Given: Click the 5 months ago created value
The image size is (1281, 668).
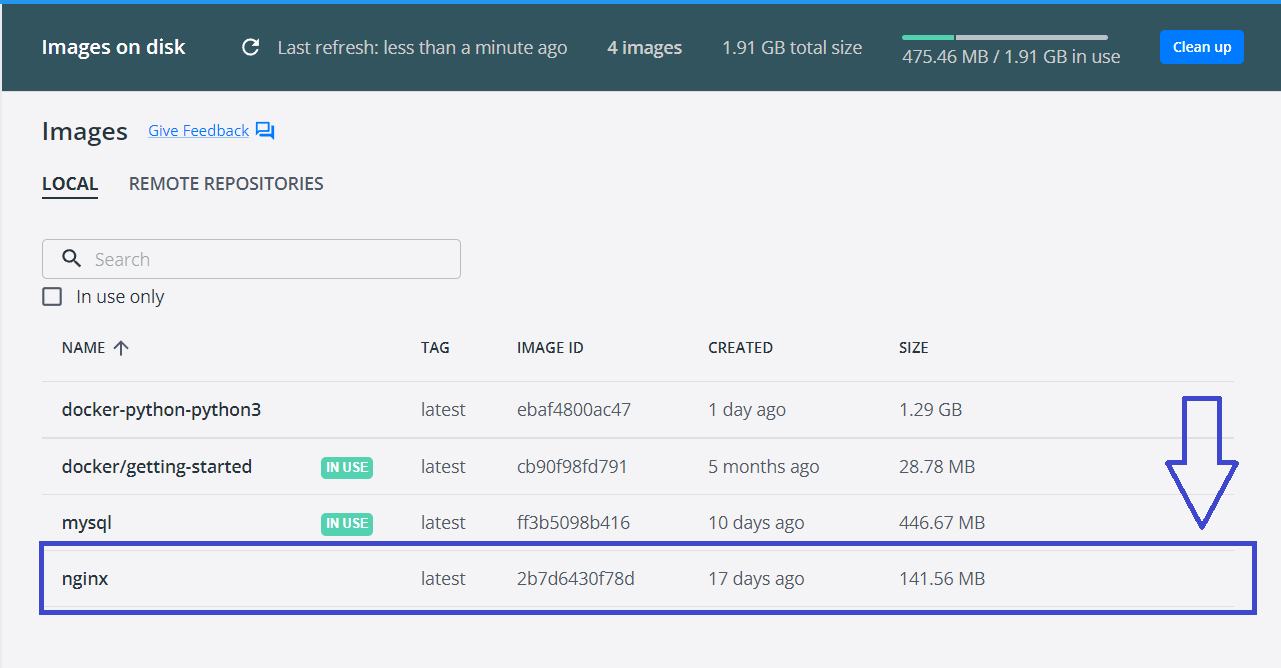Looking at the screenshot, I should [764, 467].
